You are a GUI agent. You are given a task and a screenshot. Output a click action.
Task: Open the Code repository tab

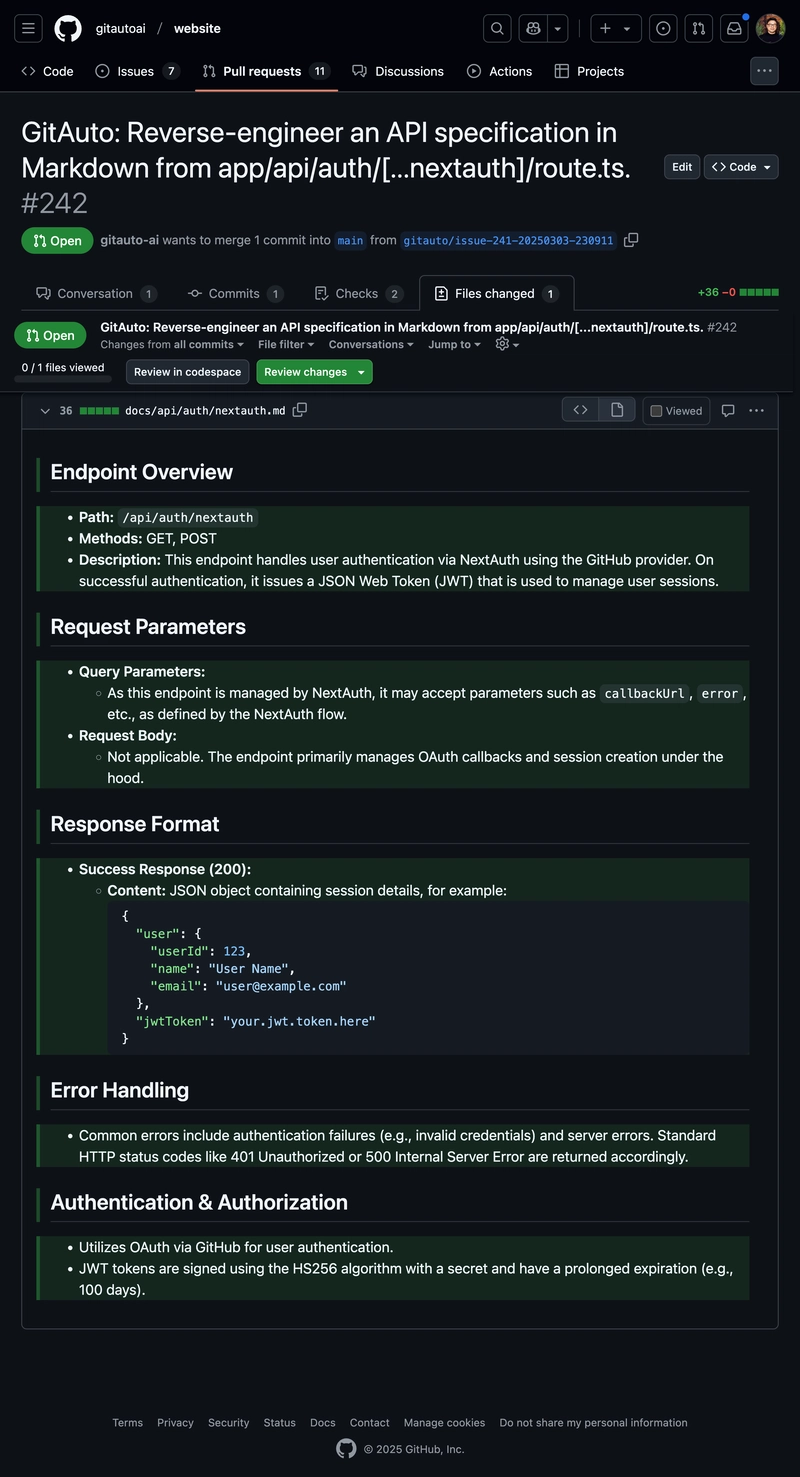click(48, 71)
